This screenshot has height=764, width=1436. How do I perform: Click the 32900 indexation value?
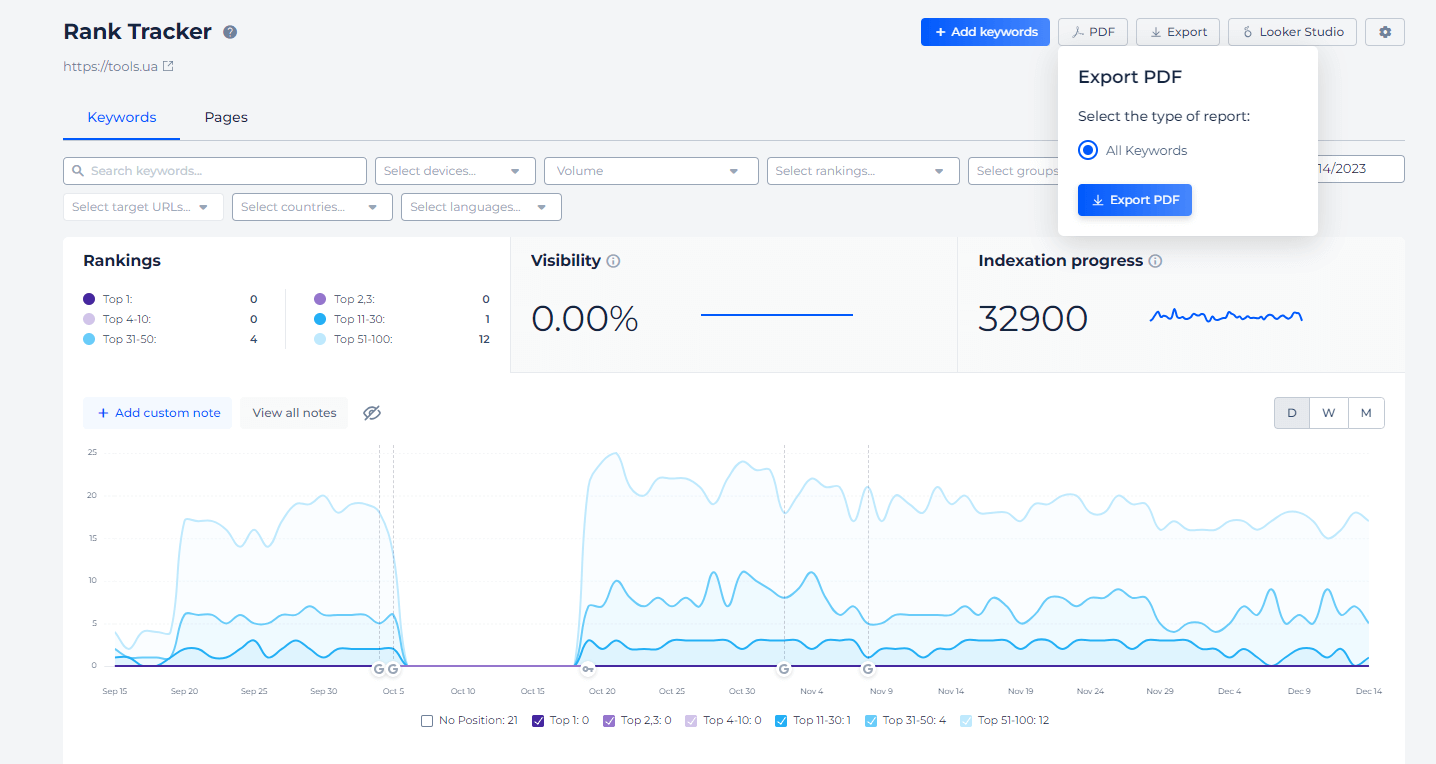(1033, 319)
